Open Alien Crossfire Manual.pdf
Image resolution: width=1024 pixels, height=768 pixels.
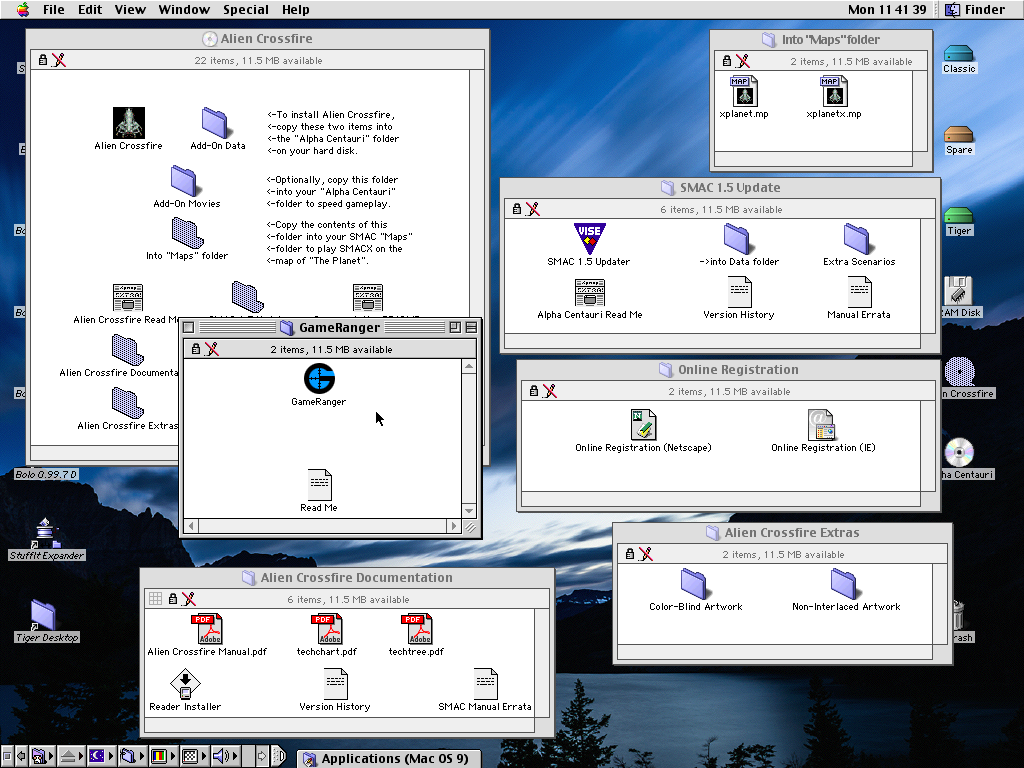click(x=208, y=629)
